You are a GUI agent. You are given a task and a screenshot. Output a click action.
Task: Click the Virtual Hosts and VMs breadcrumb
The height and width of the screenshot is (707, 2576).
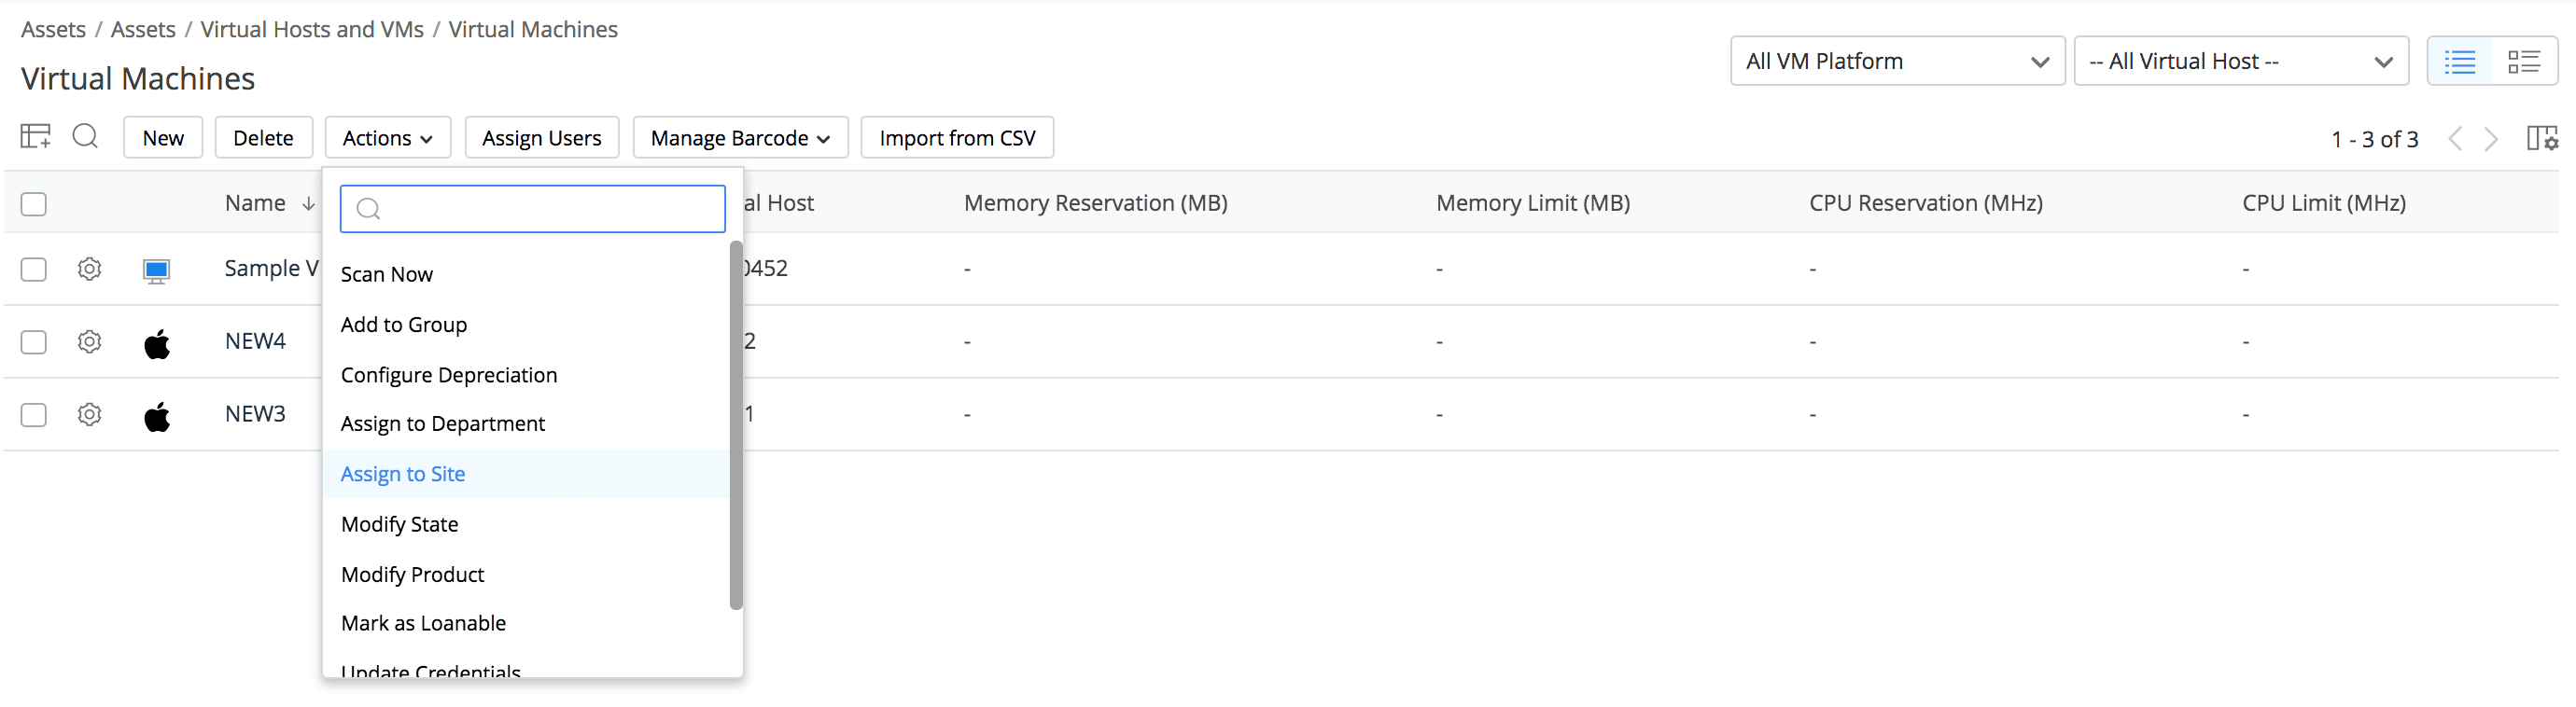pyautogui.click(x=312, y=30)
